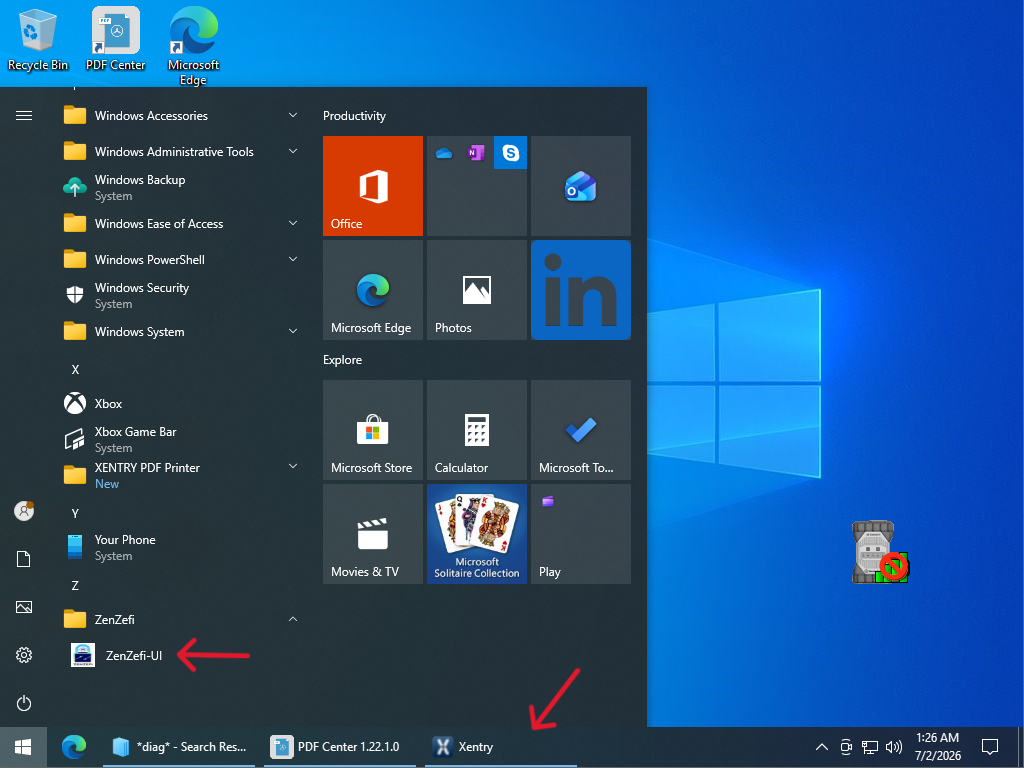Expand Windows Accessories folder
The width and height of the screenshot is (1024, 768).
click(183, 116)
